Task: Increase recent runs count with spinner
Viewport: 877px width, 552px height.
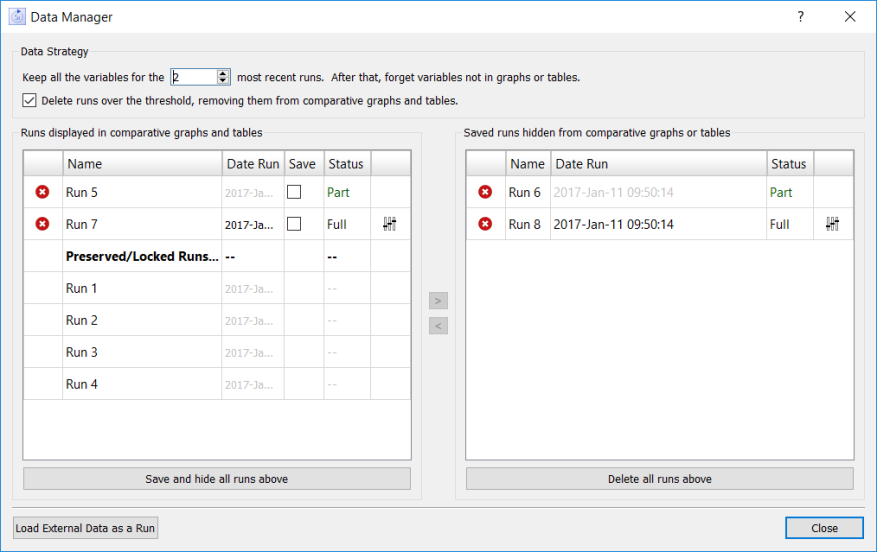Action: (223, 73)
